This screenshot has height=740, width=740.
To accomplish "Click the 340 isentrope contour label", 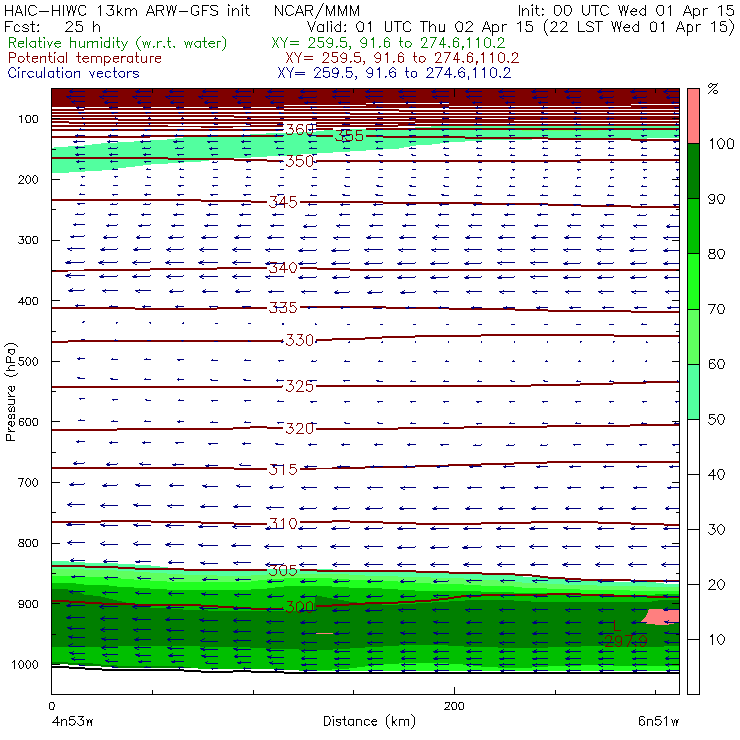I will 283,268.
